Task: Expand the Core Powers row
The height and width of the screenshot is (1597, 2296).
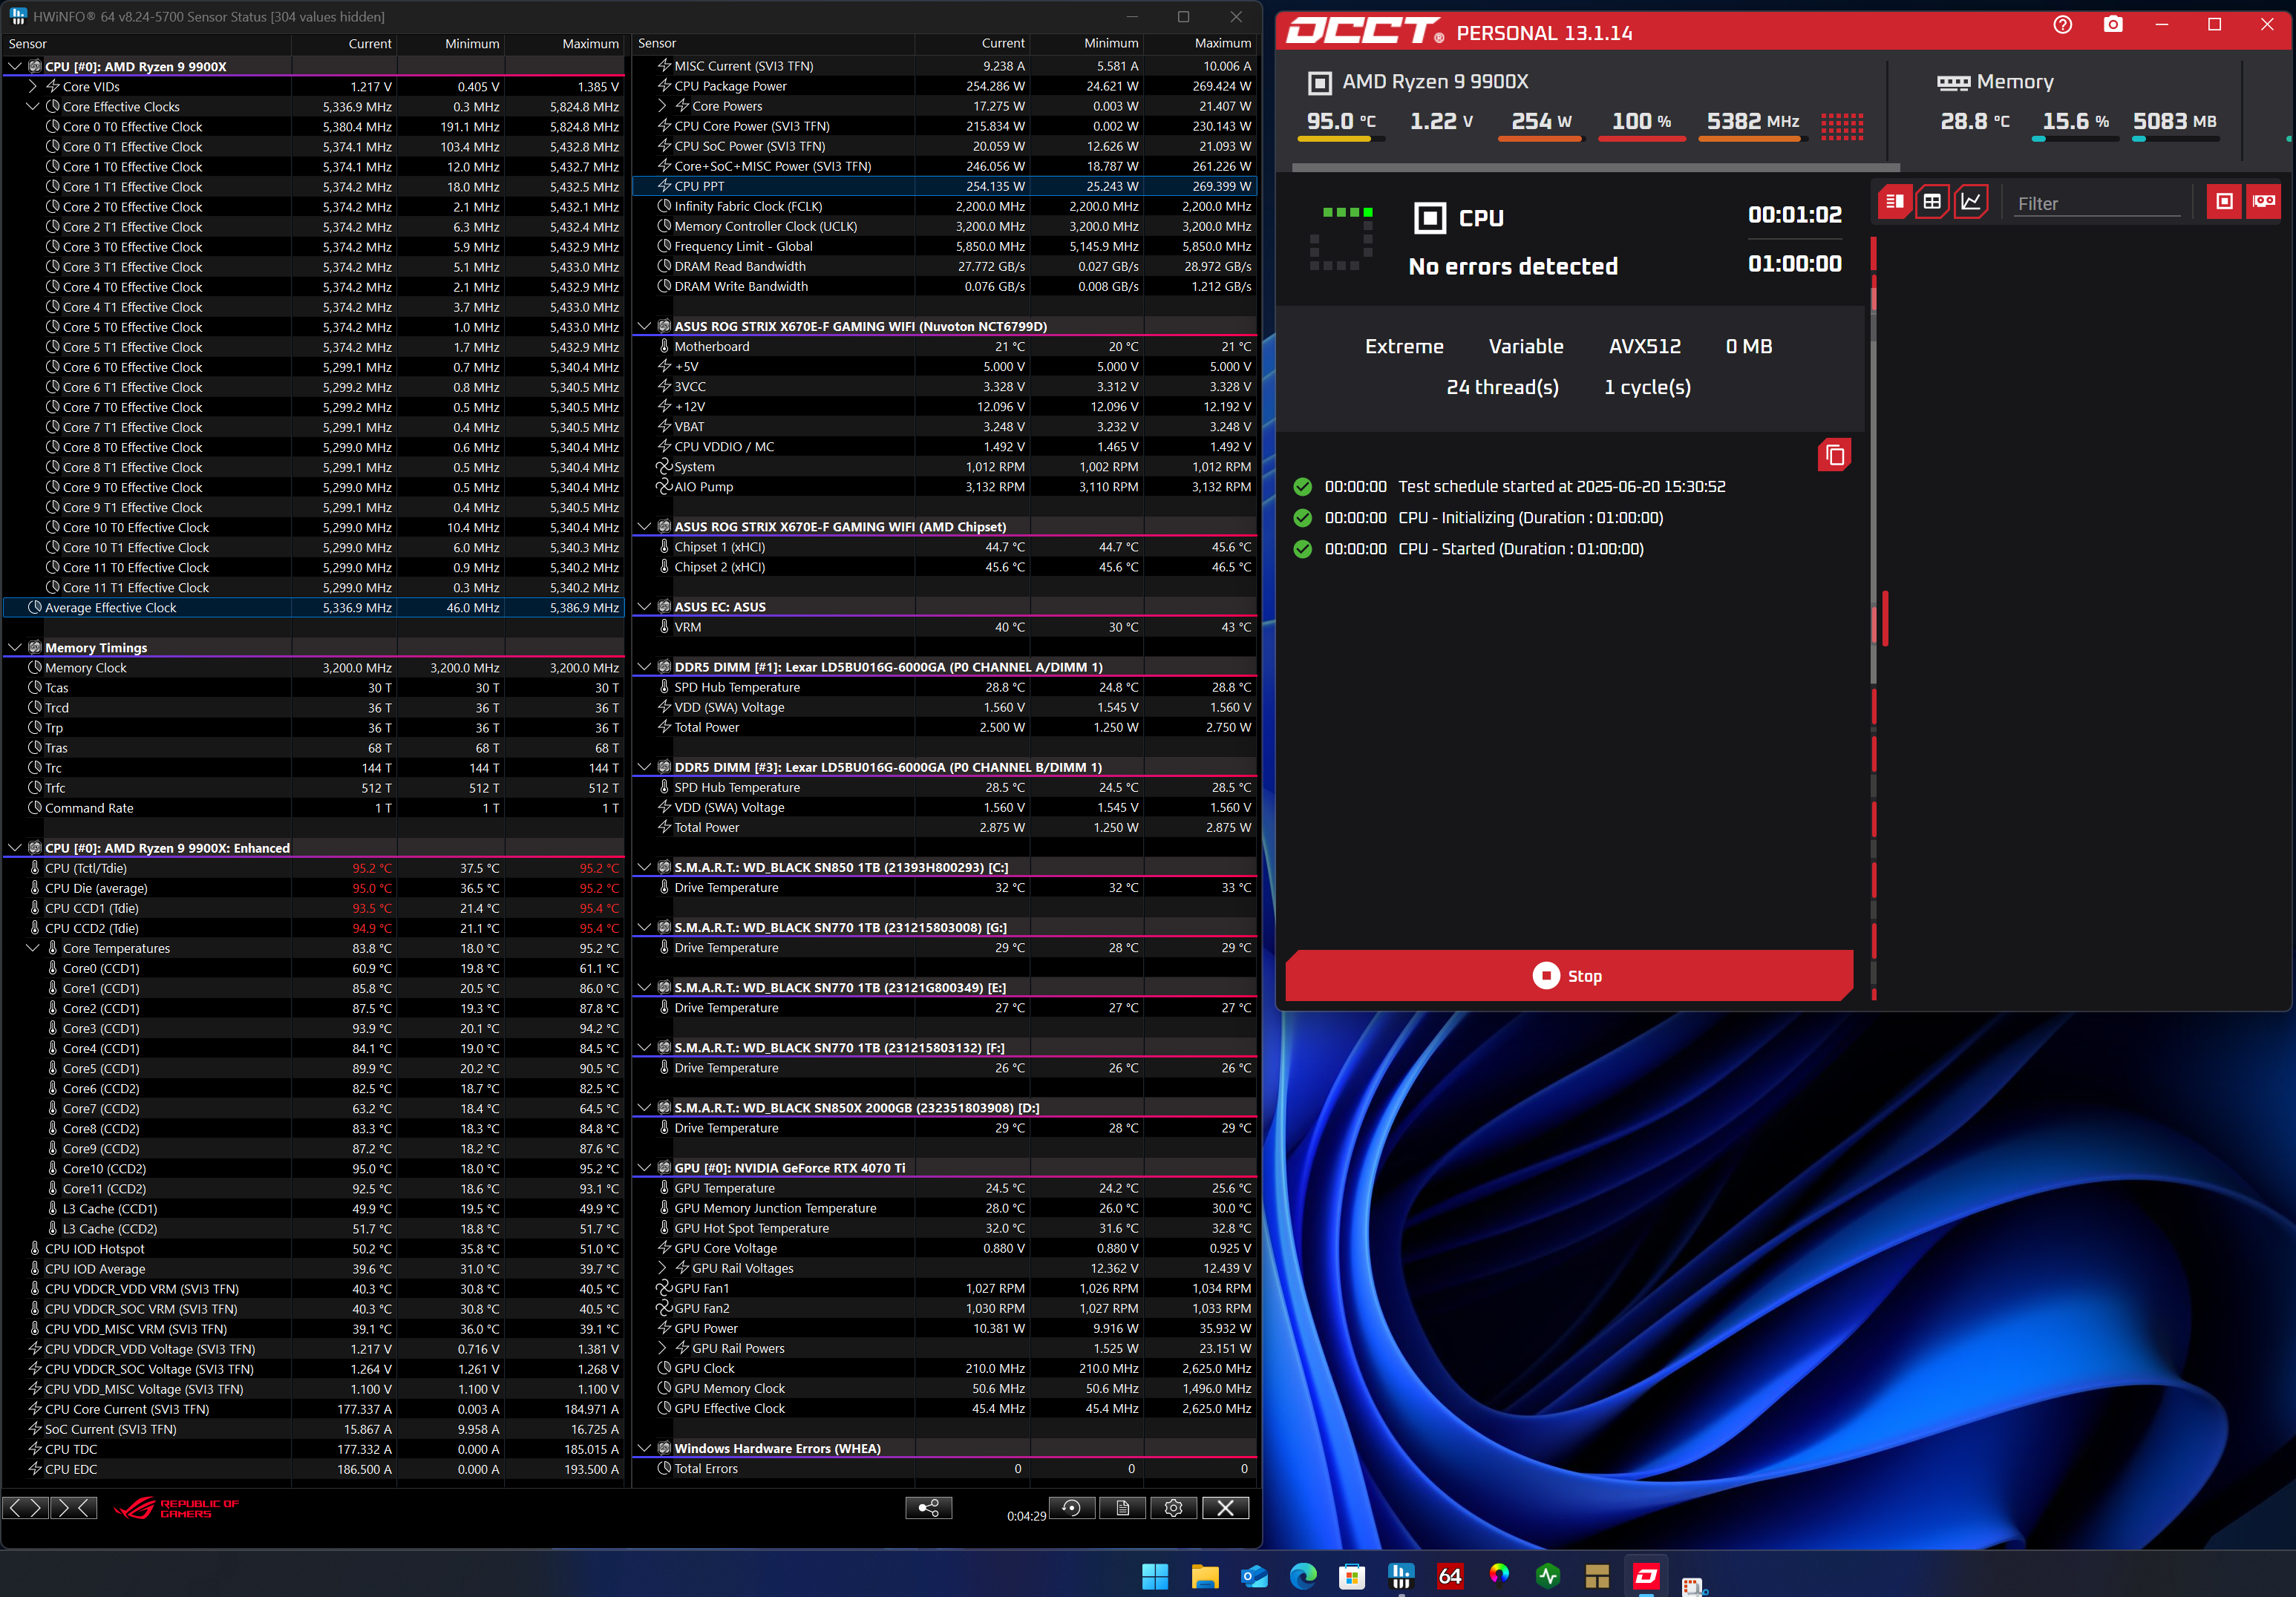Action: [x=662, y=106]
